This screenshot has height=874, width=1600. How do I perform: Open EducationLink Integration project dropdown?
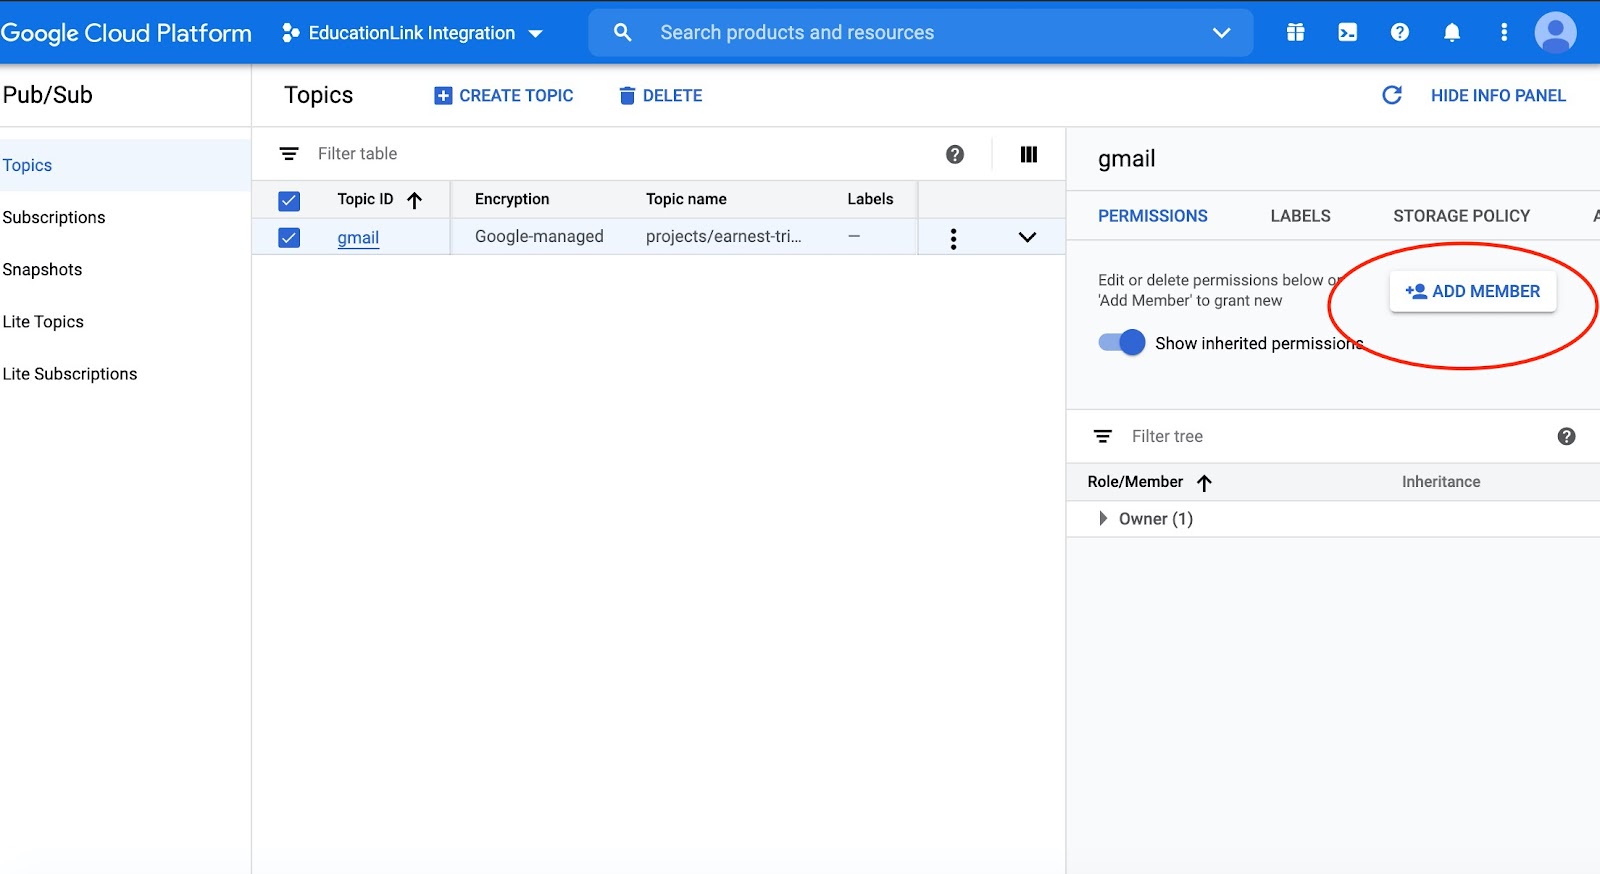(x=412, y=33)
